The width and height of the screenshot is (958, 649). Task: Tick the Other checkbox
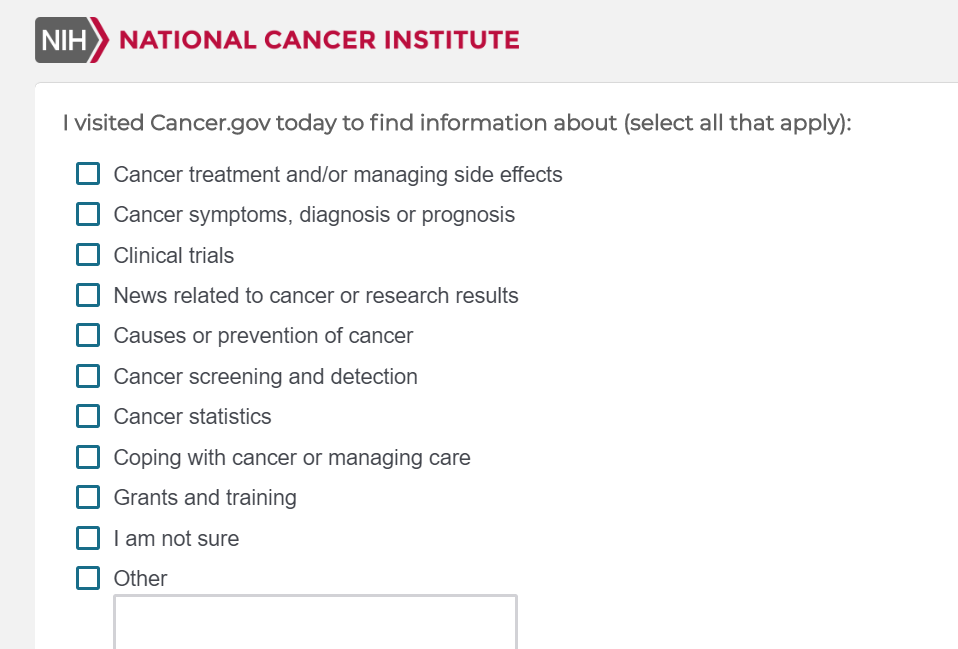click(x=89, y=578)
